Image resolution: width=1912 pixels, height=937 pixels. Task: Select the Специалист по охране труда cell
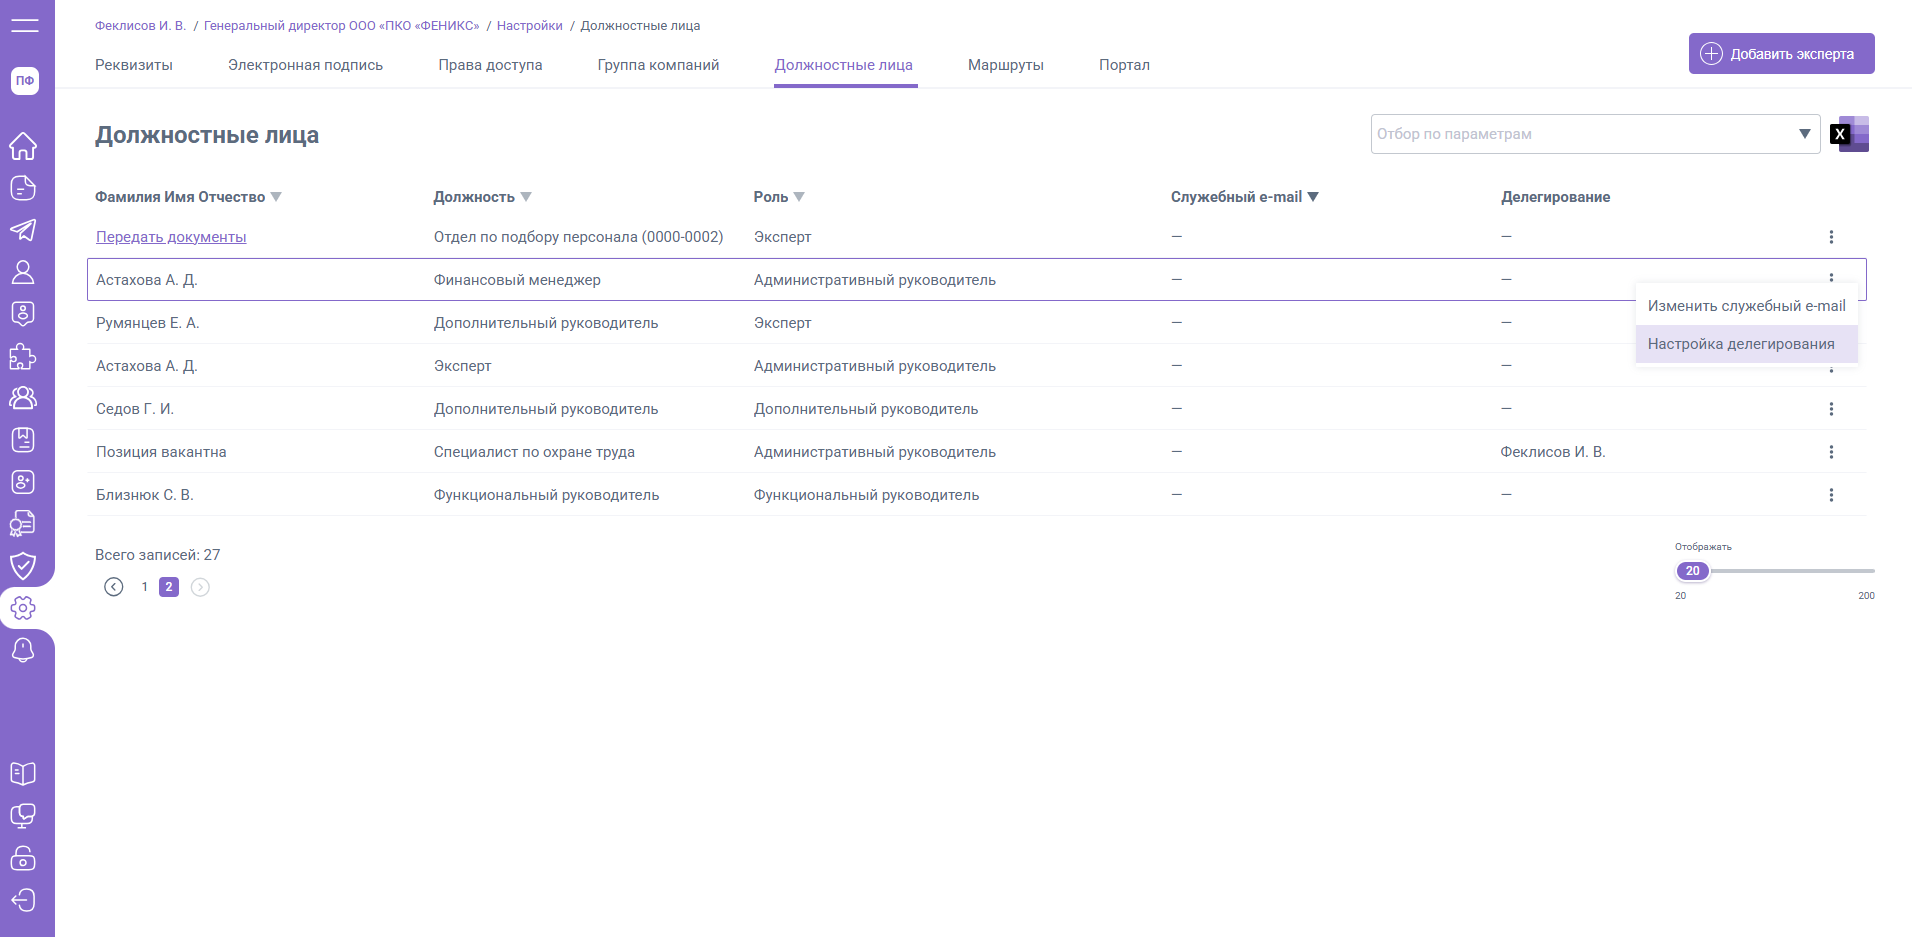pos(534,452)
